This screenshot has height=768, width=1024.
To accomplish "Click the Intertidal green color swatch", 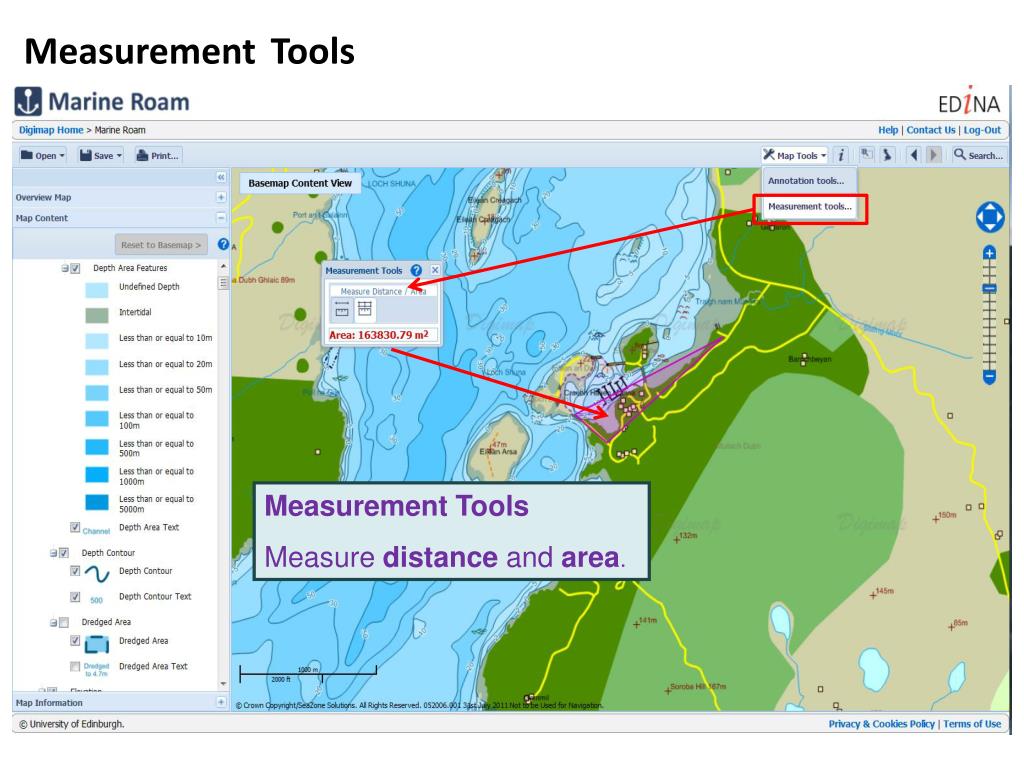I will pos(97,315).
